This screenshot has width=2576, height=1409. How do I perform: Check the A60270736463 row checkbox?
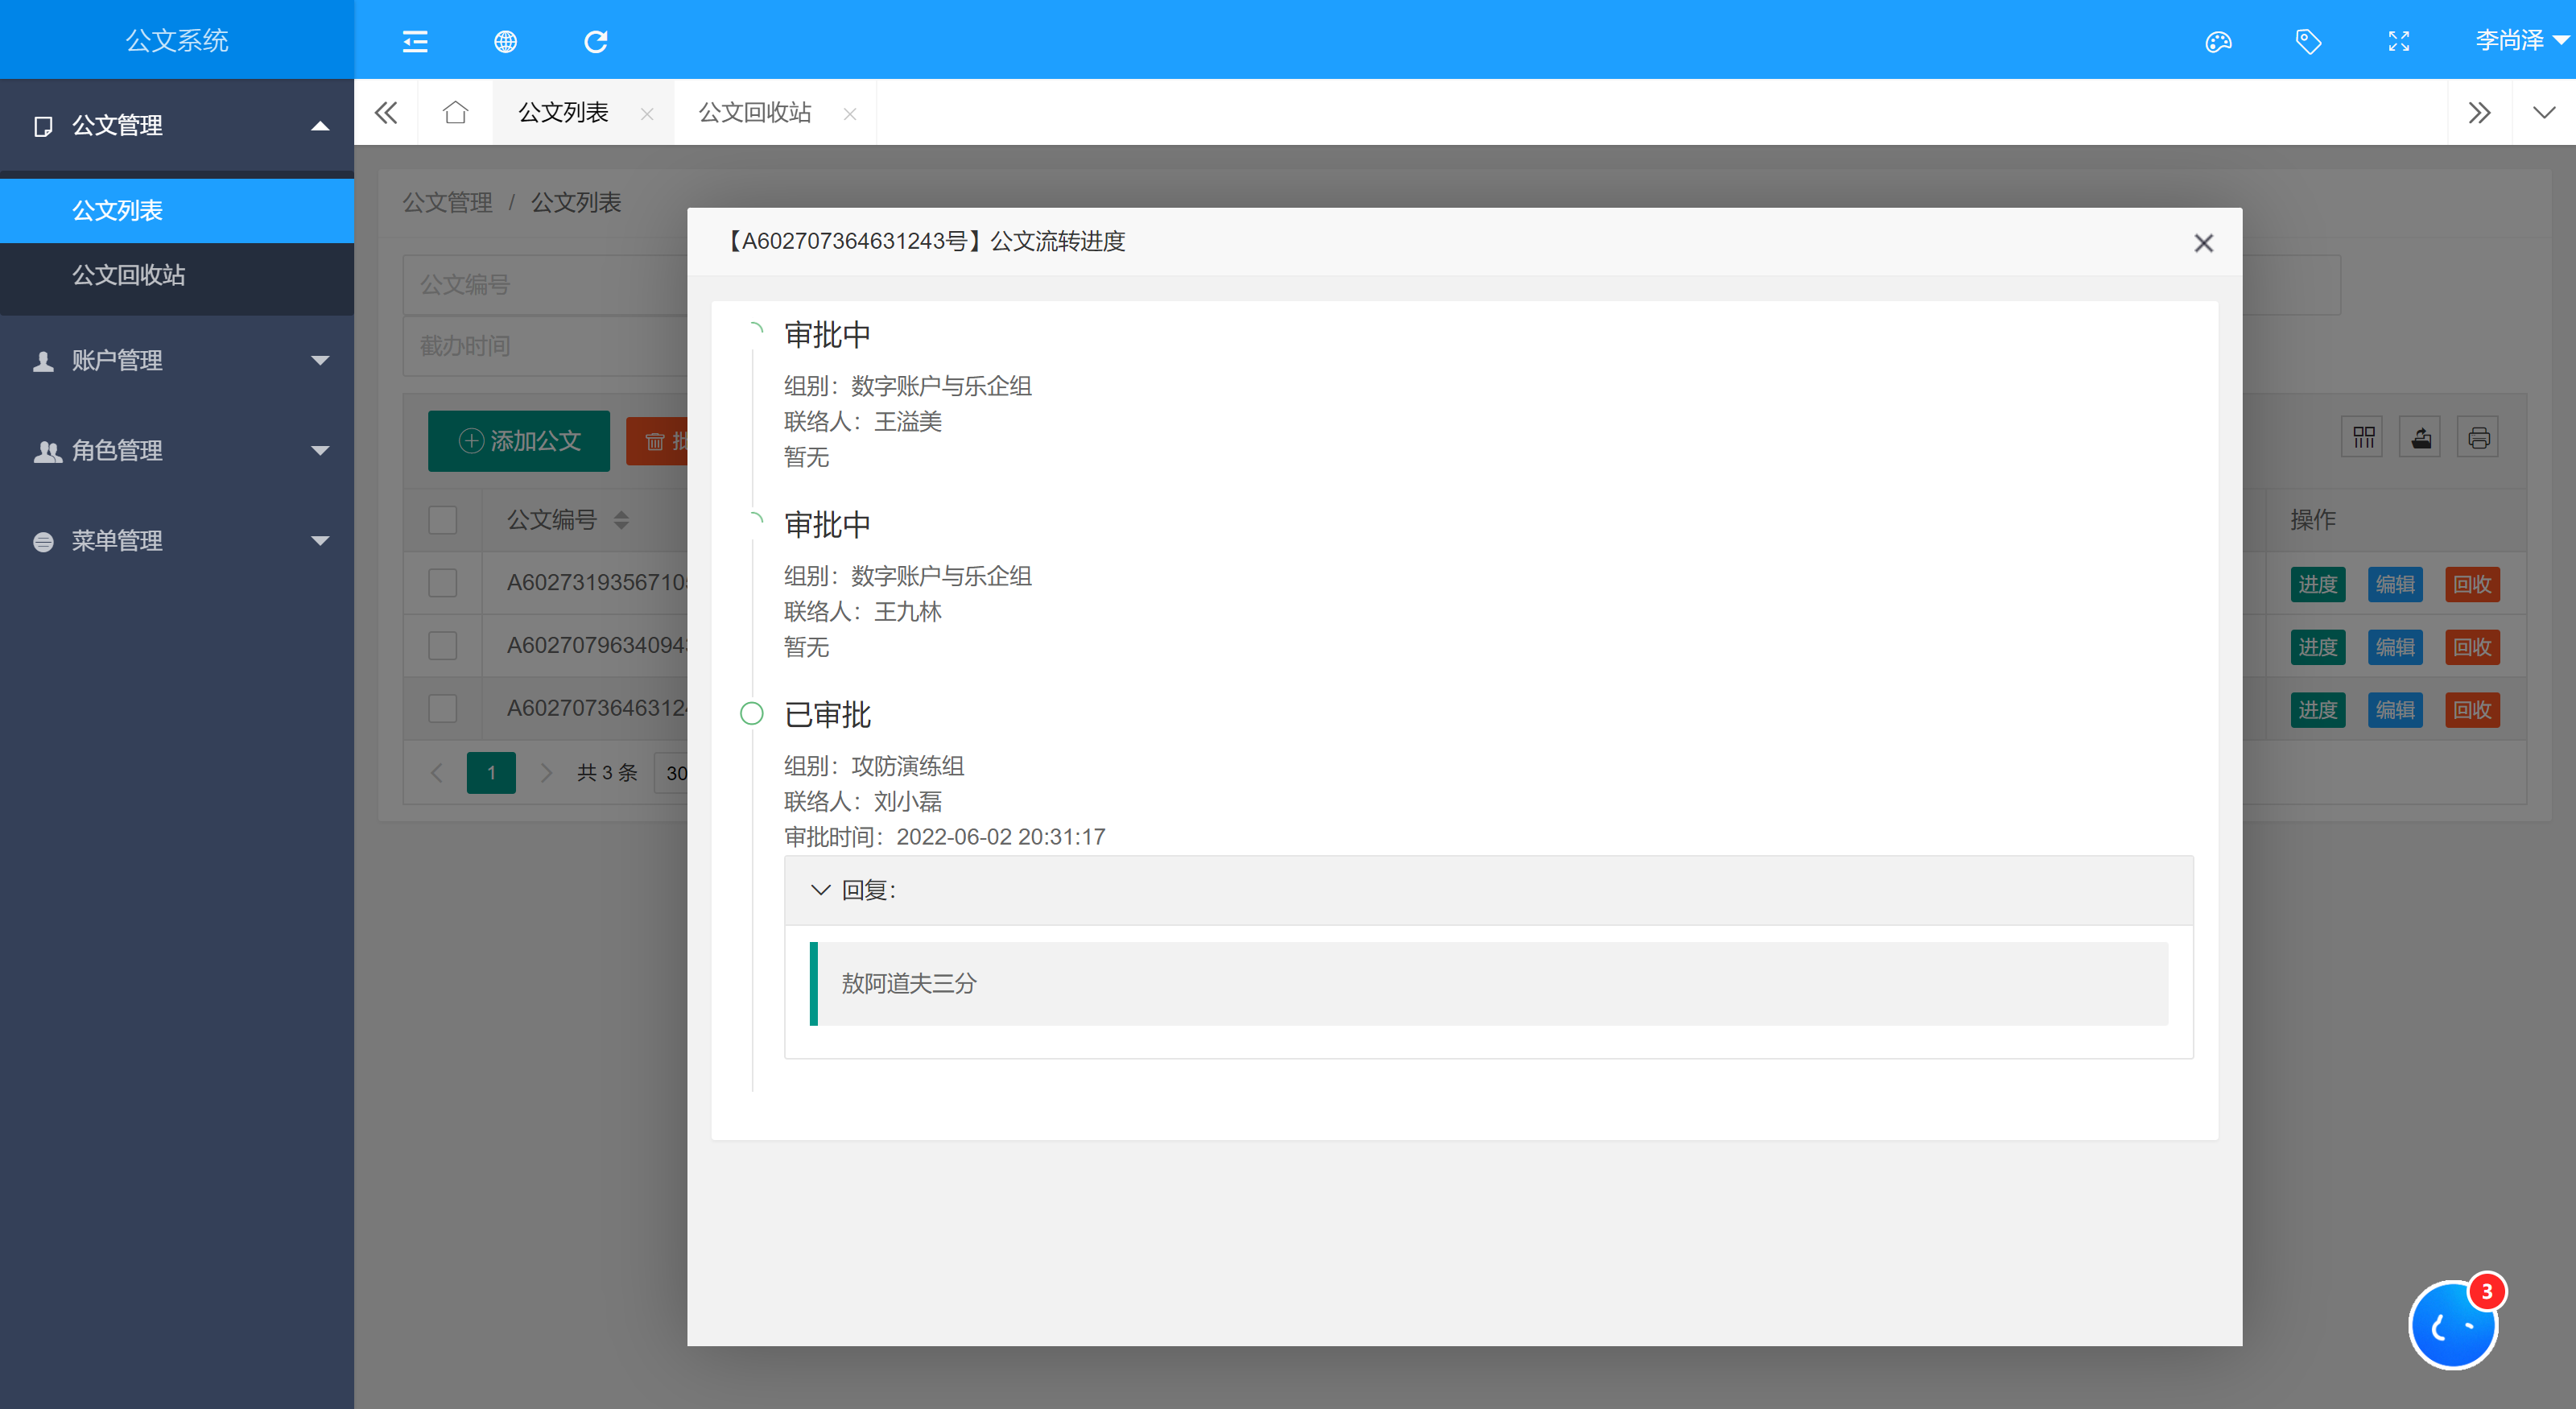coord(442,709)
